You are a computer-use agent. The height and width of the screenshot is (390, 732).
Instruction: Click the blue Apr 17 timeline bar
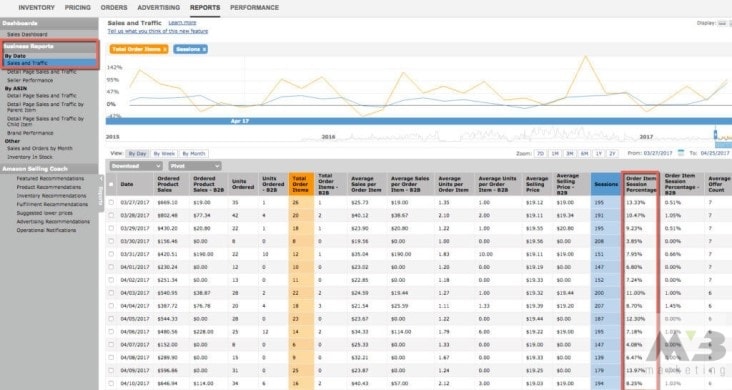click(x=419, y=121)
